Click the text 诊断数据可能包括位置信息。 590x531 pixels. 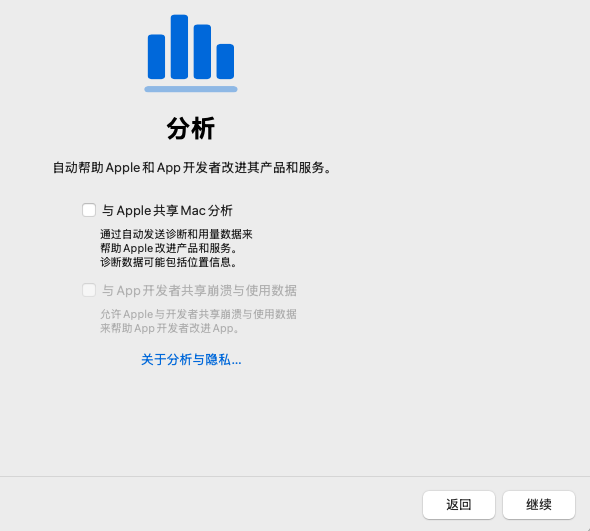point(169,262)
